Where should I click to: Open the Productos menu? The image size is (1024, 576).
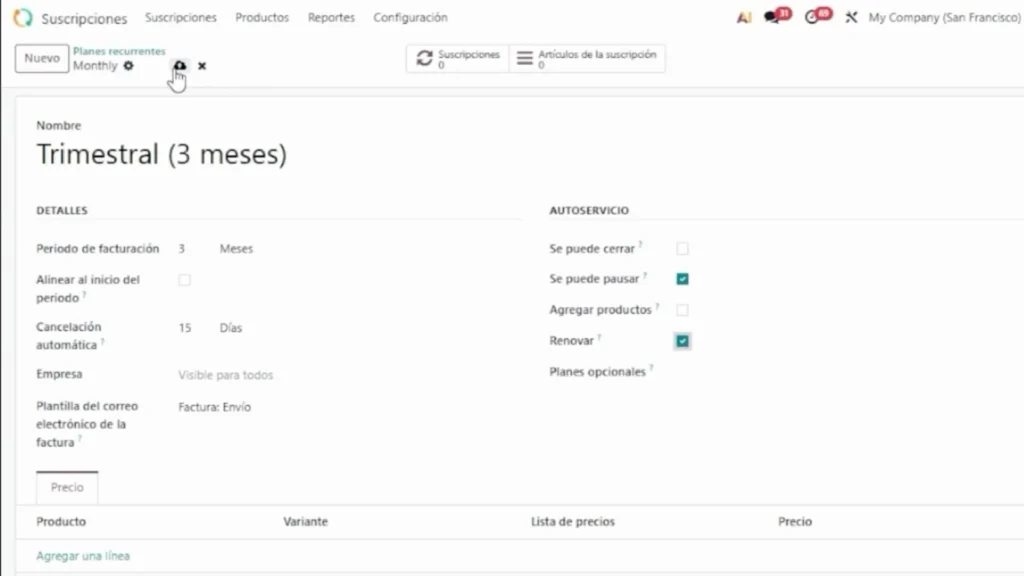pos(262,18)
